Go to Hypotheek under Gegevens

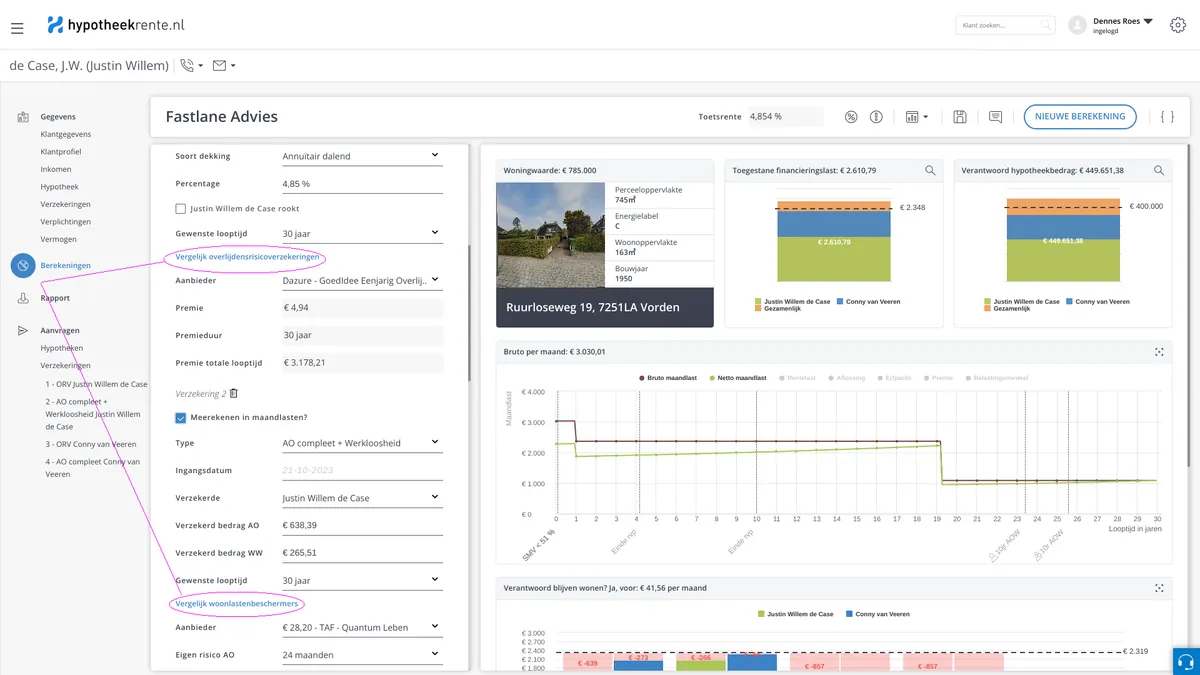coord(60,187)
